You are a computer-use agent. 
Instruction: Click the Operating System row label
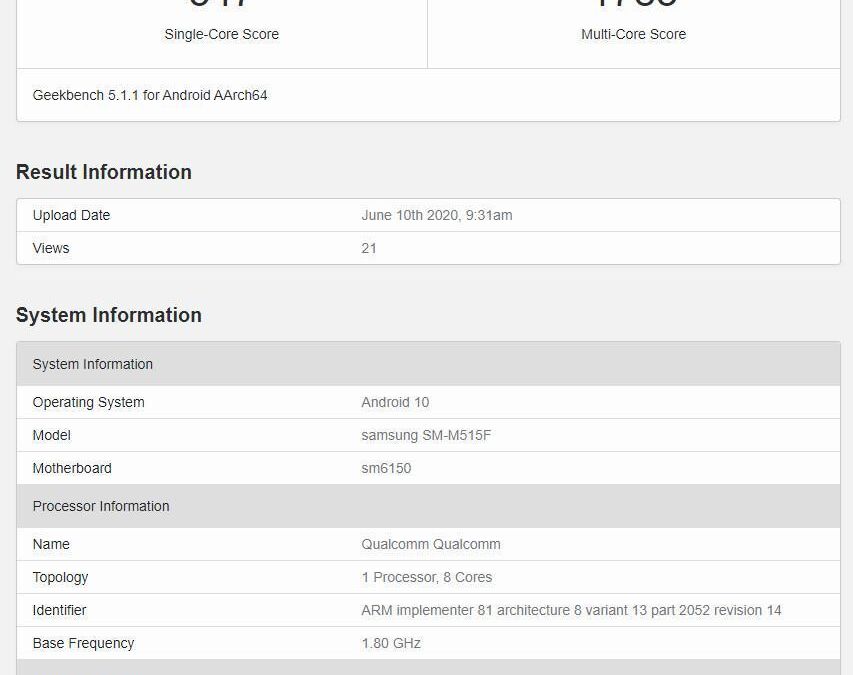[x=89, y=402]
